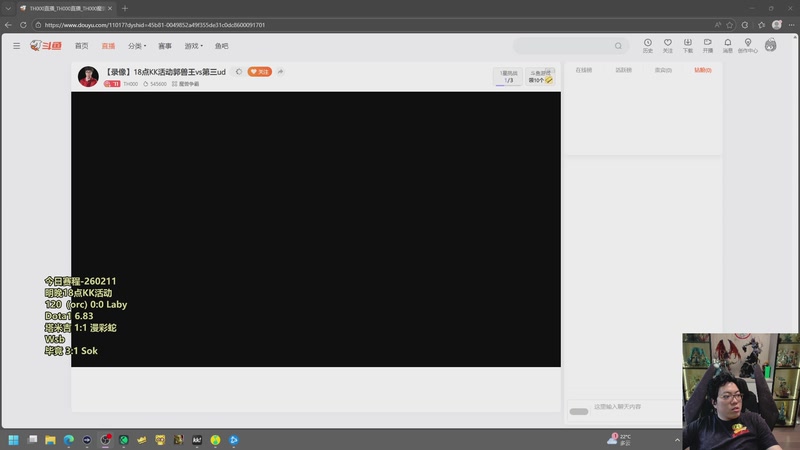Open the start-streaming (开播) icon
The width and height of the screenshot is (800, 450).
point(708,45)
